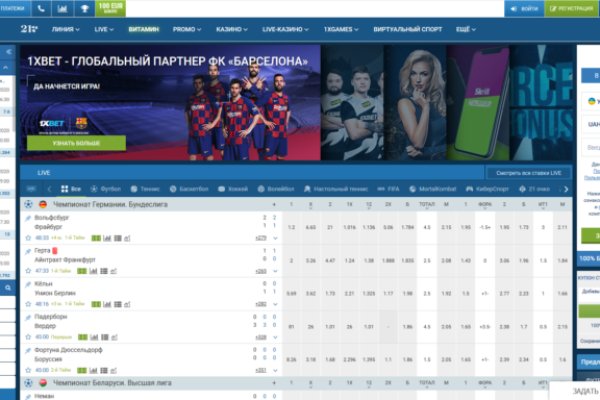This screenshot has width=600, height=400.
Task: Expand the Линия dropdown menu
Action: 67,29
